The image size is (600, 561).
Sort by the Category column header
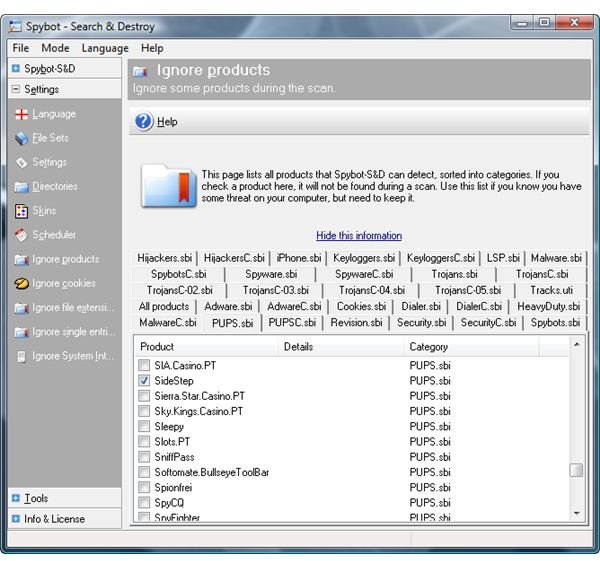coord(471,347)
